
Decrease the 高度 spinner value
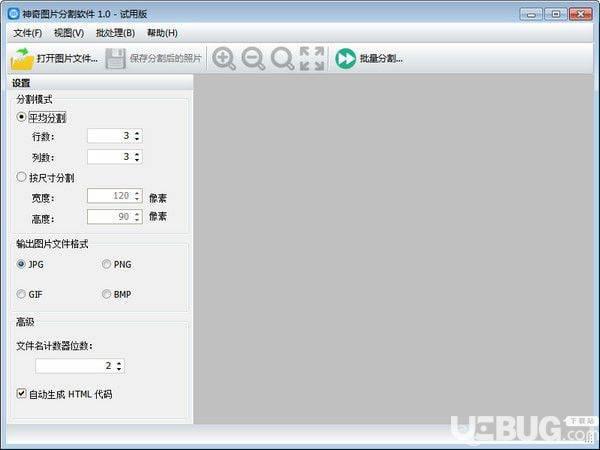pos(137,220)
